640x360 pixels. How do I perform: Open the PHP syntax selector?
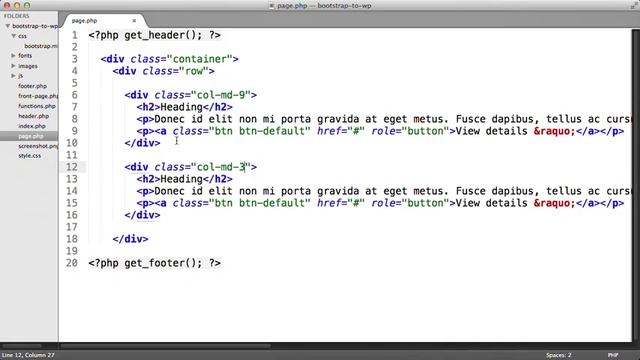click(x=613, y=355)
